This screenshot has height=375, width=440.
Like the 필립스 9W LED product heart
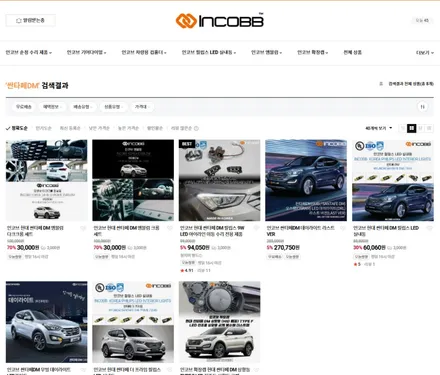256,228
